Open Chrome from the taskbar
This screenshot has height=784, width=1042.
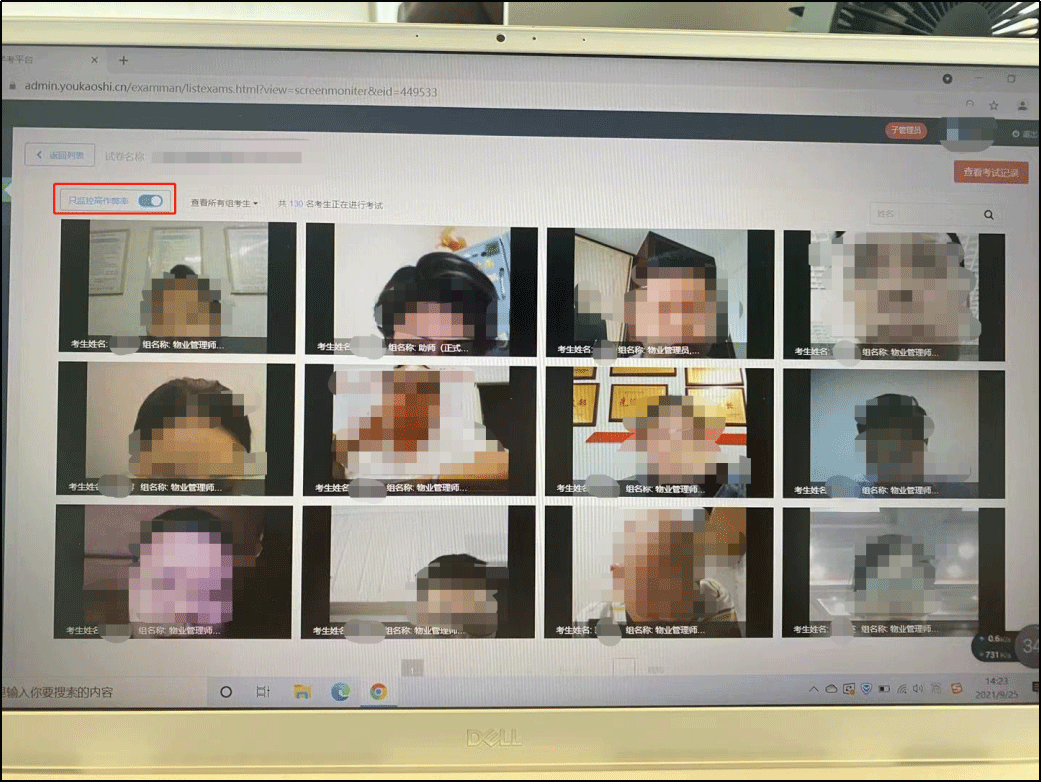378,691
